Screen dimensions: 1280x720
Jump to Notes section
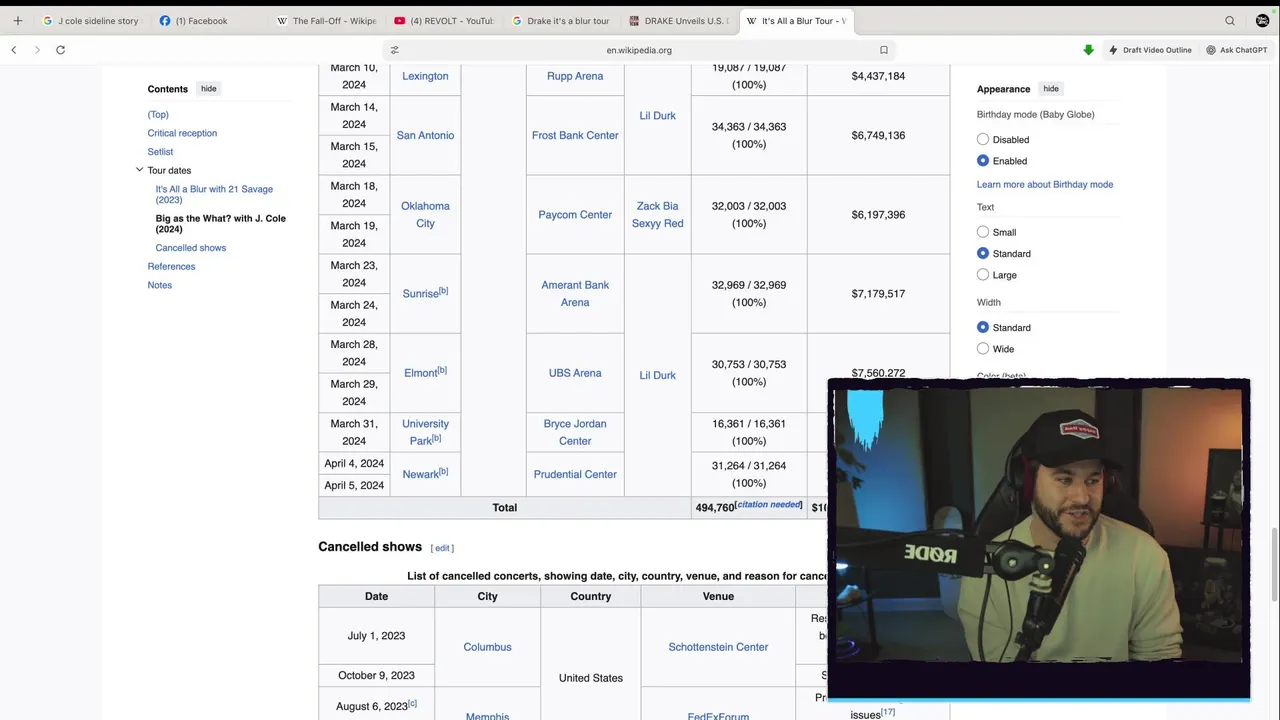pos(160,285)
